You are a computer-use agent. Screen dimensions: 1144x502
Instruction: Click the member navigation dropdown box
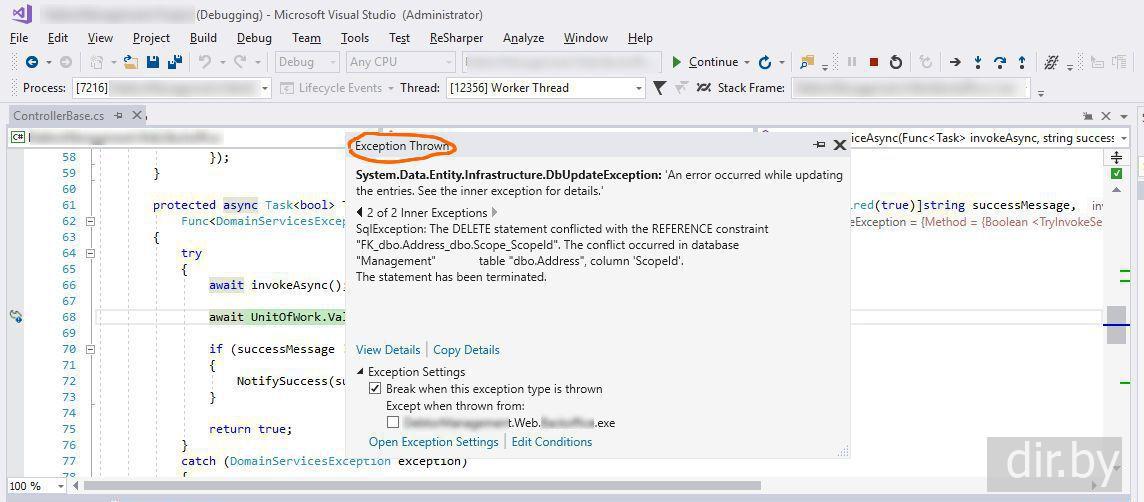click(944, 137)
